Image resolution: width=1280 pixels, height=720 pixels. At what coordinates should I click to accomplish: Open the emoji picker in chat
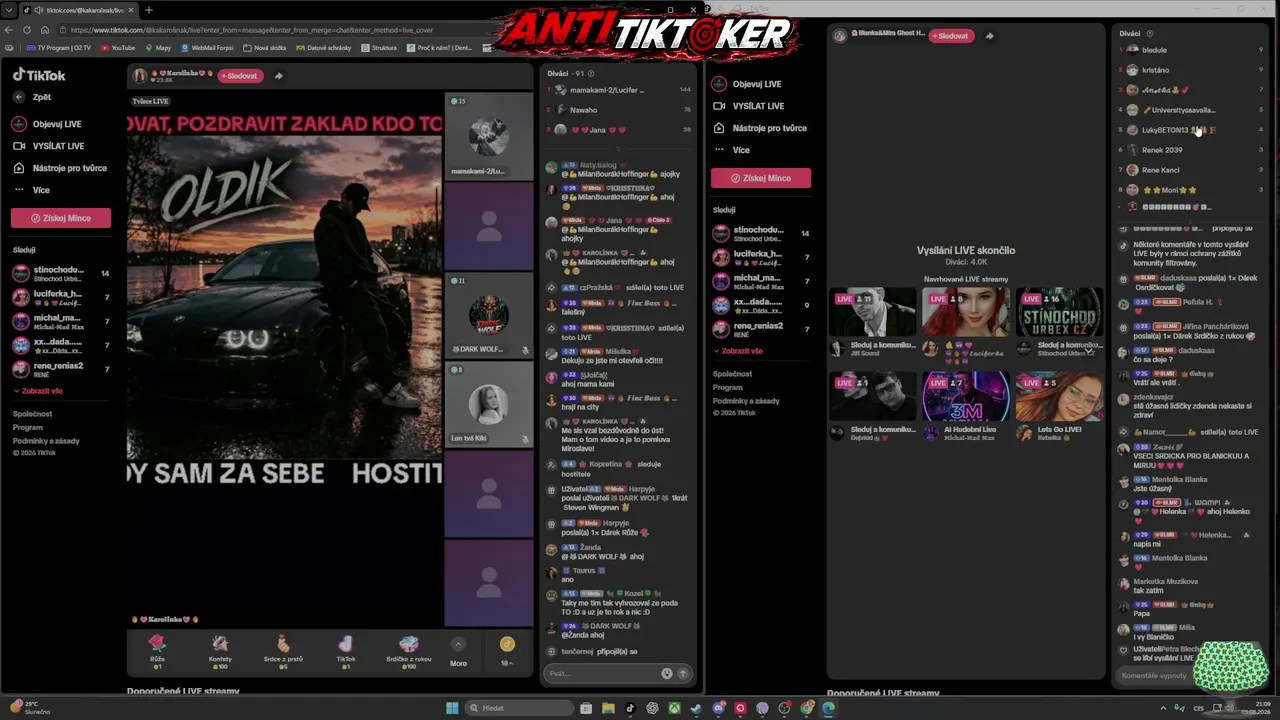(667, 673)
